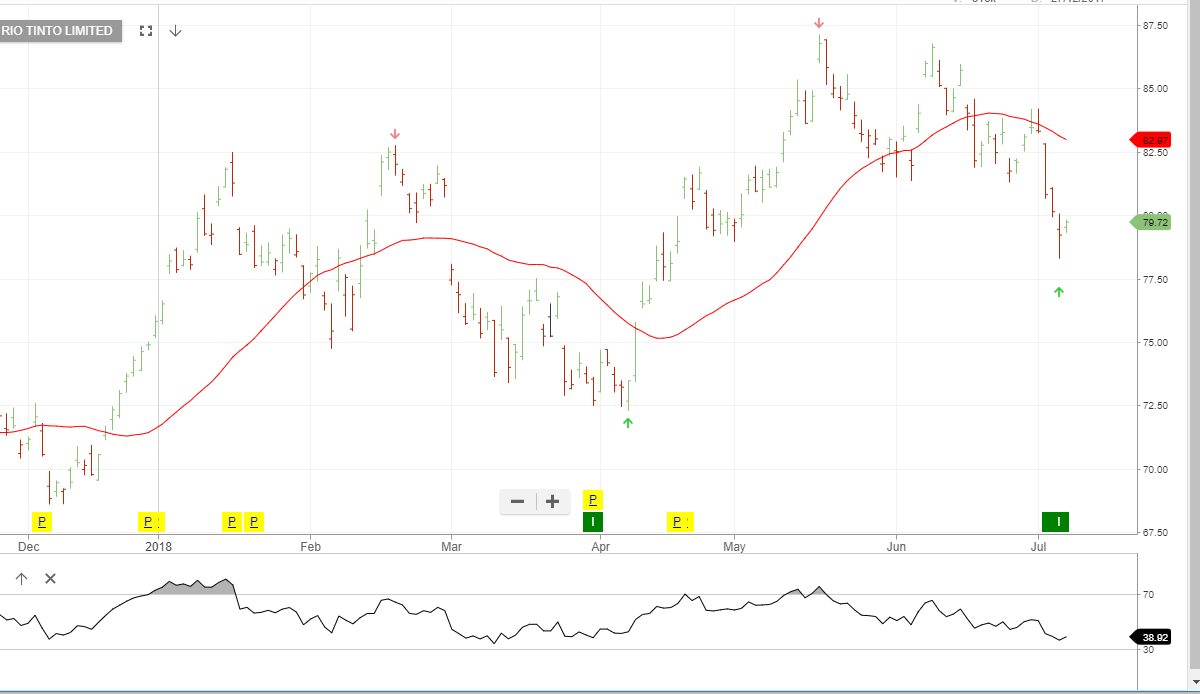Open the P marker at start of 2018

coord(150,521)
